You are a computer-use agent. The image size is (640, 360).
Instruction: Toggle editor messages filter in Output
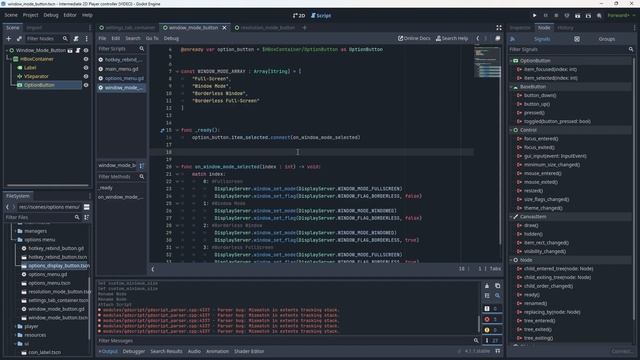[x=491, y=340]
